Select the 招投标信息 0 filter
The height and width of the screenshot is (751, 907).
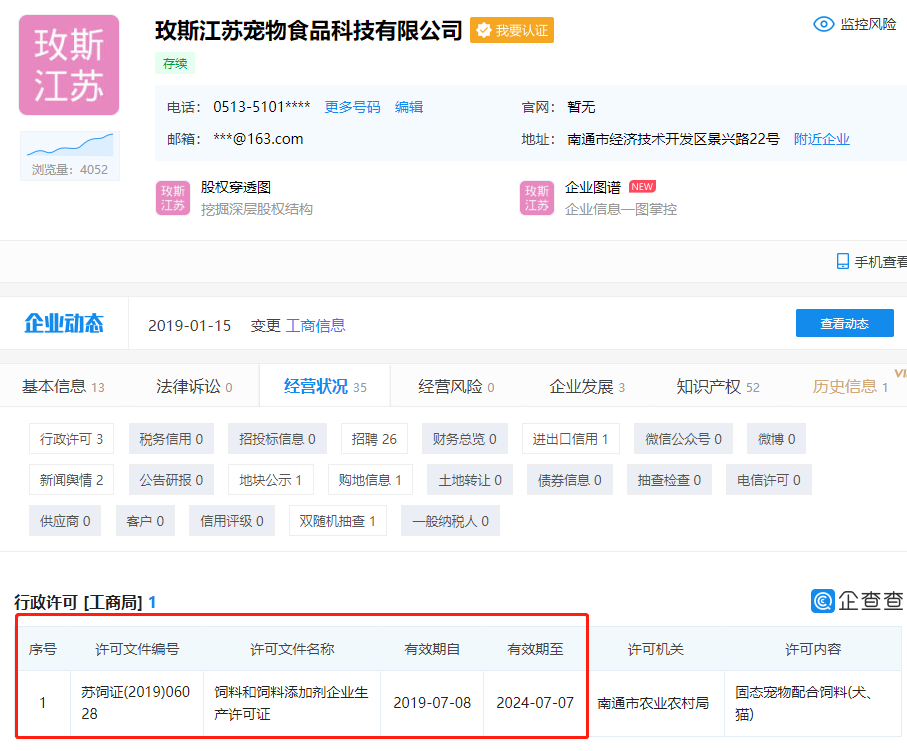[277, 439]
